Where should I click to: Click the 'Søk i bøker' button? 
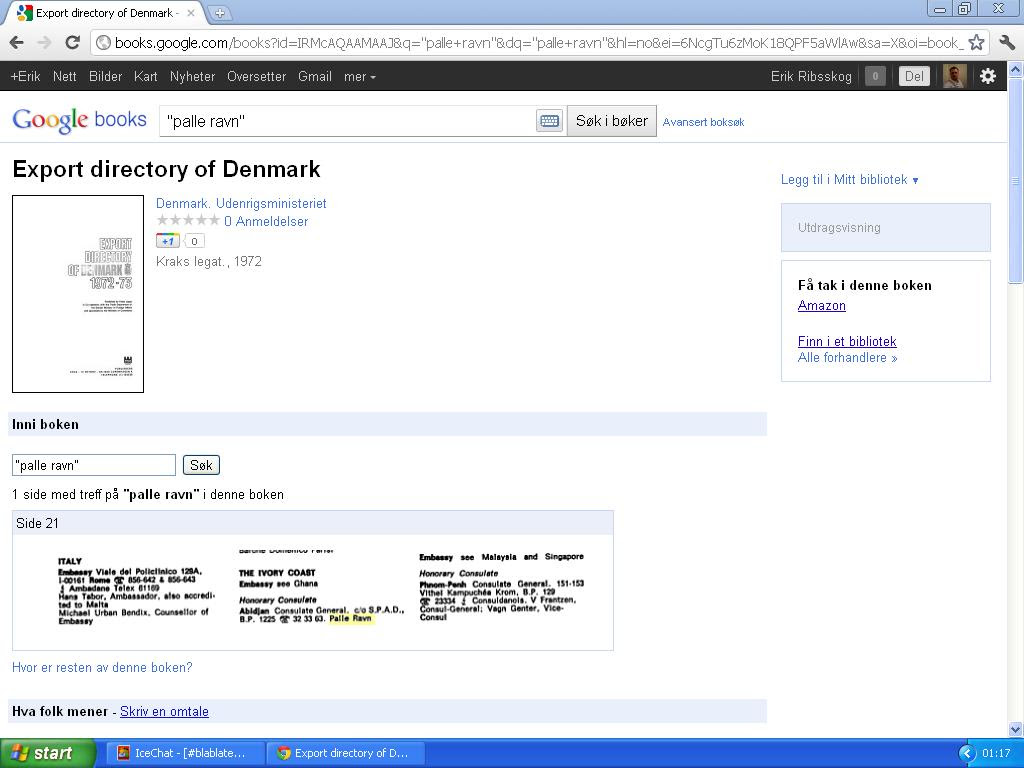tap(611, 121)
